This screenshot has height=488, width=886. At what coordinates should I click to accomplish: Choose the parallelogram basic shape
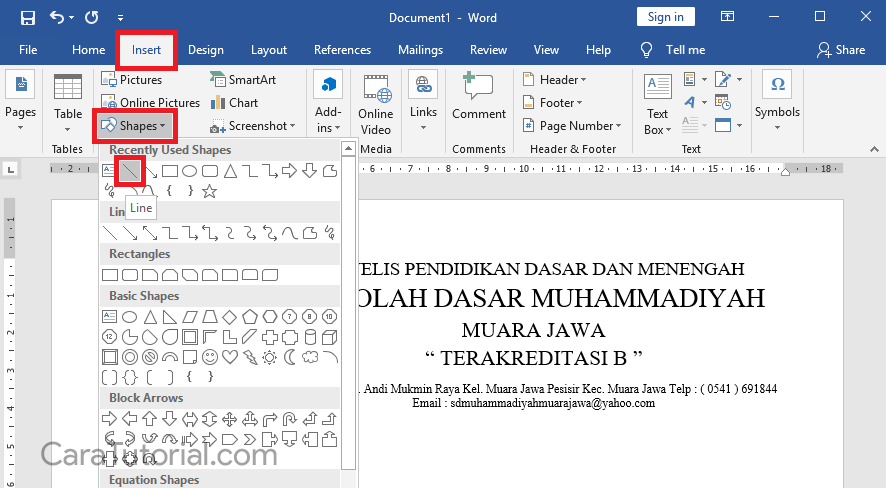(189, 317)
